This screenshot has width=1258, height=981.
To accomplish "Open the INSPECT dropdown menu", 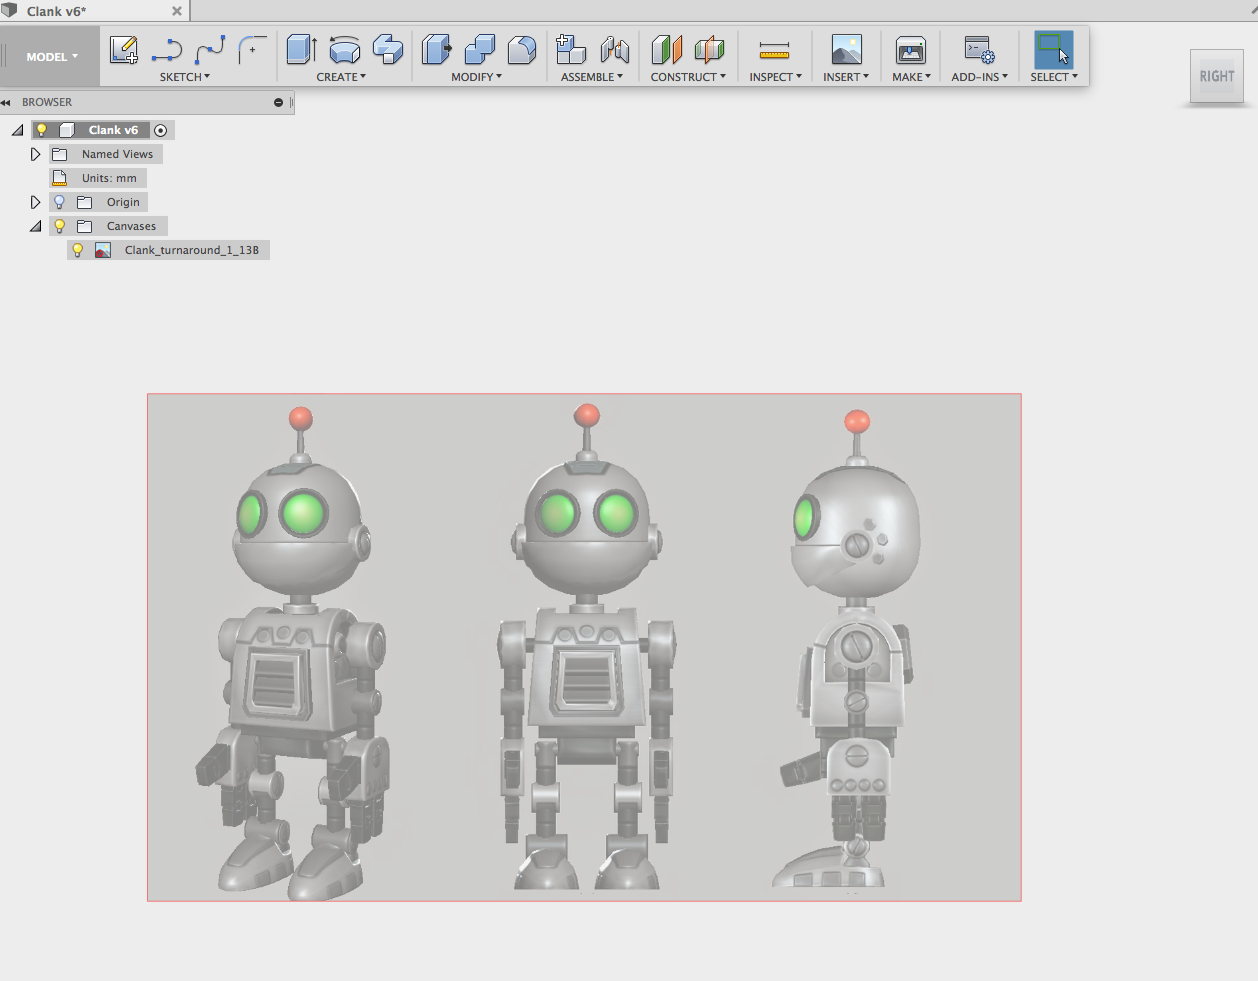I will click(775, 77).
